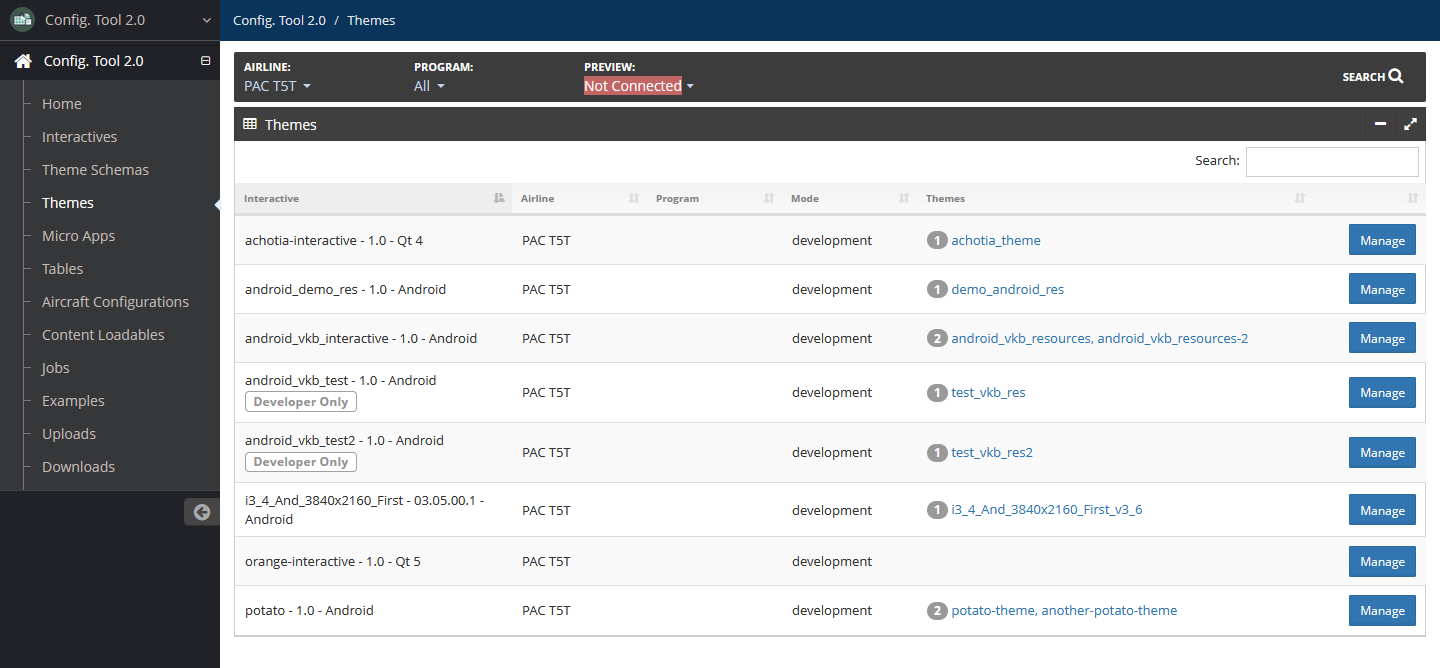Click Developer Only badge under android_vkb_test2
The image size is (1440, 668).
click(x=301, y=462)
